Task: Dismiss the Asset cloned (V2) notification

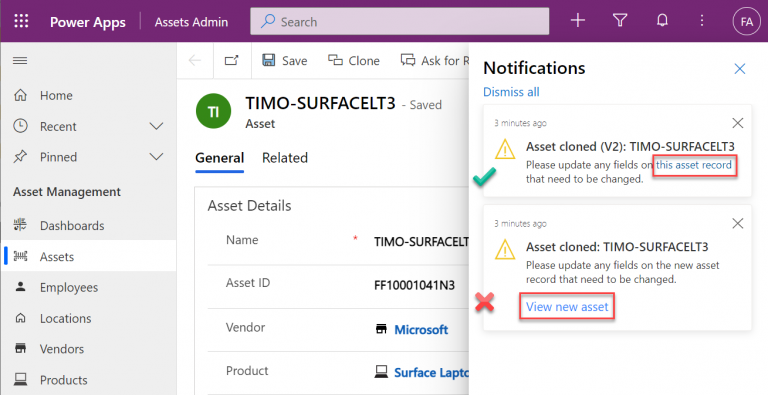Action: [738, 123]
